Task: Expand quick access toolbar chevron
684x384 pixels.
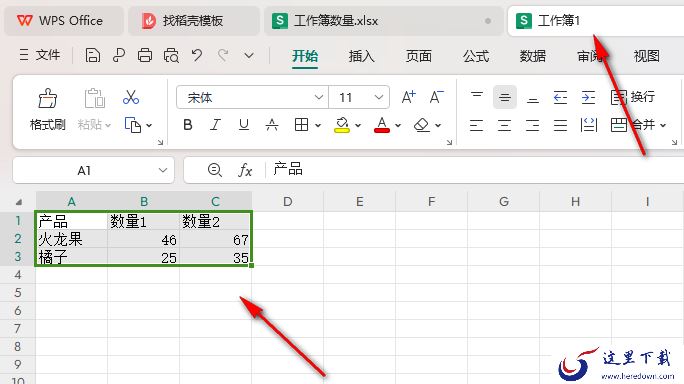Action: [x=249, y=56]
